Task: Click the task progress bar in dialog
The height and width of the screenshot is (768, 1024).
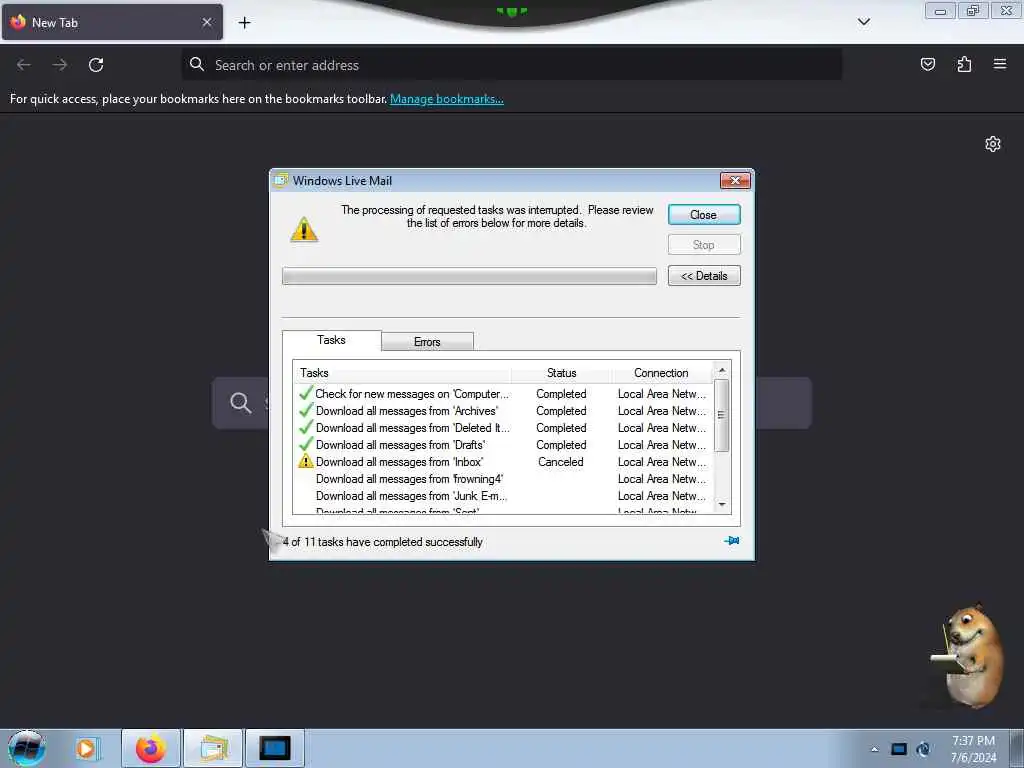Action: point(469,276)
